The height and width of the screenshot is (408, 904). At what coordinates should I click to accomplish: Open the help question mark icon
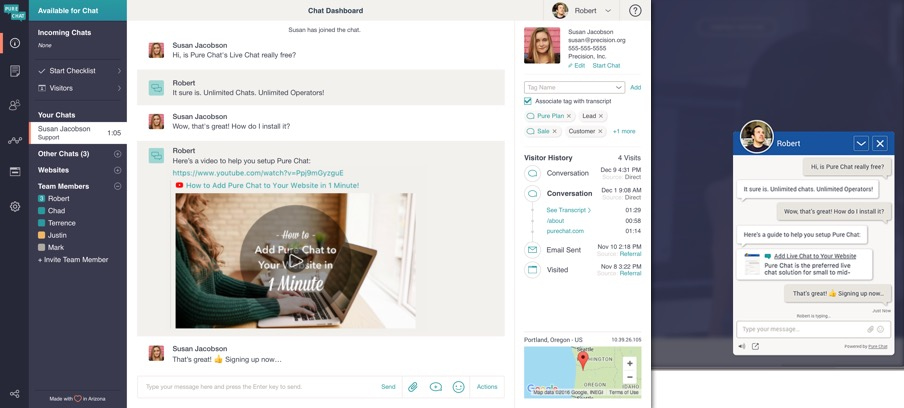click(x=635, y=11)
